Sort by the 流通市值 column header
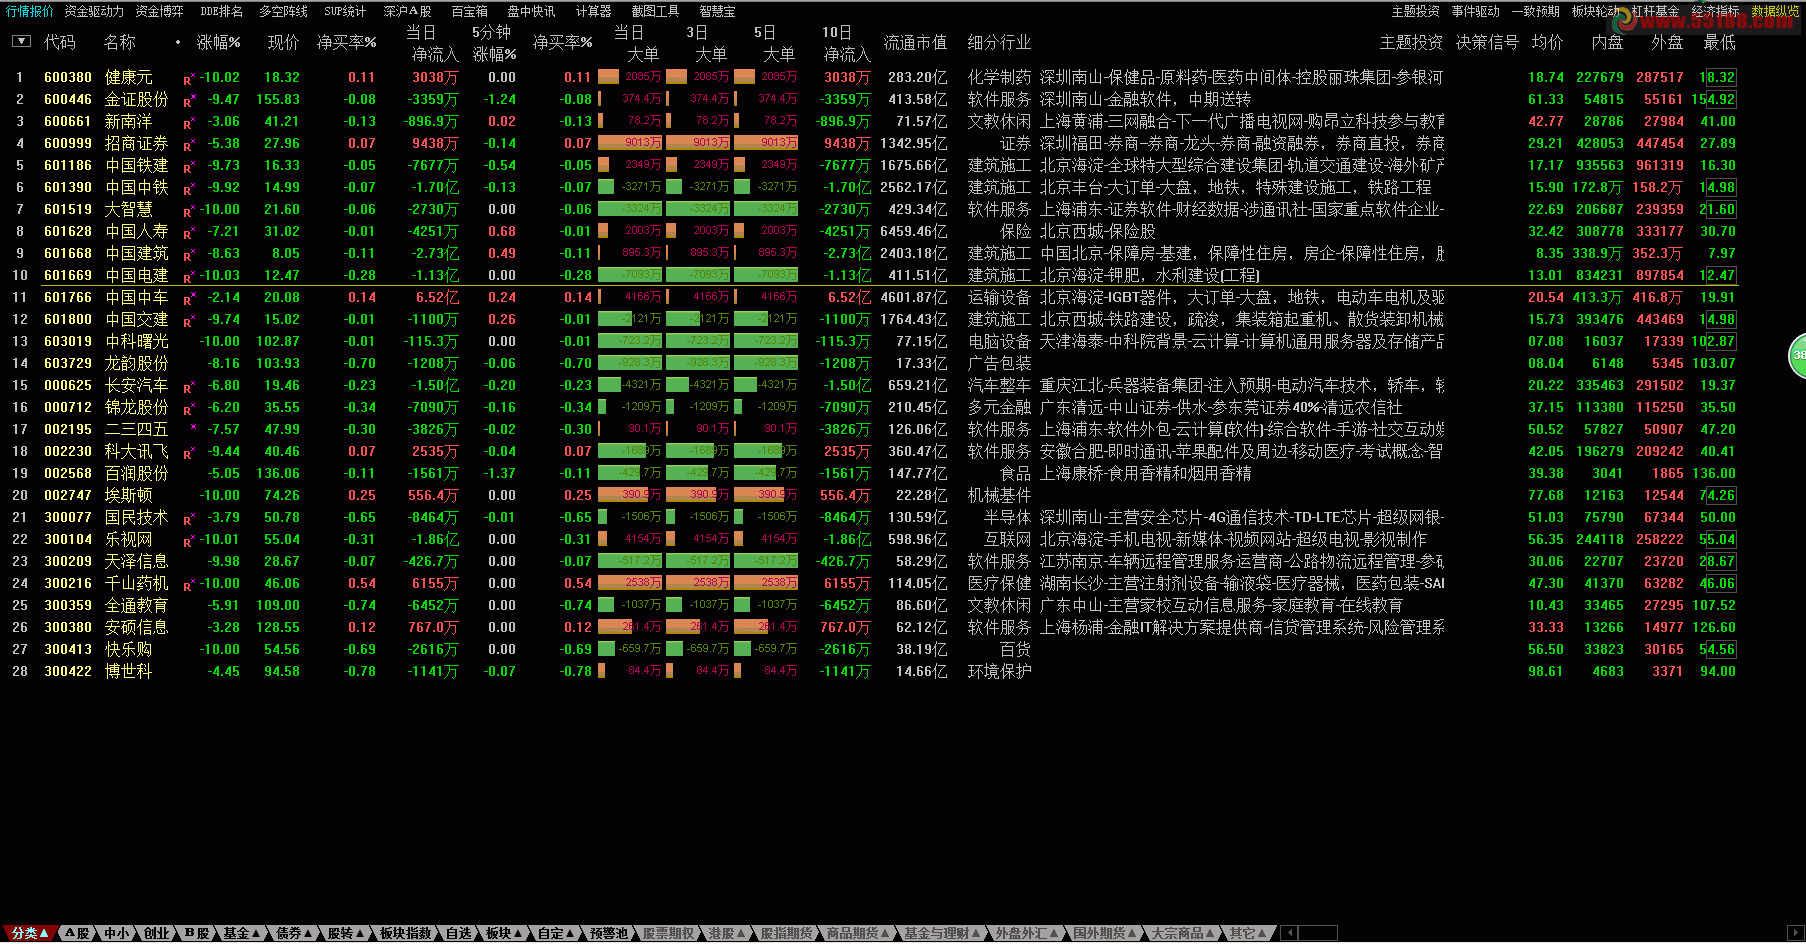 (915, 42)
